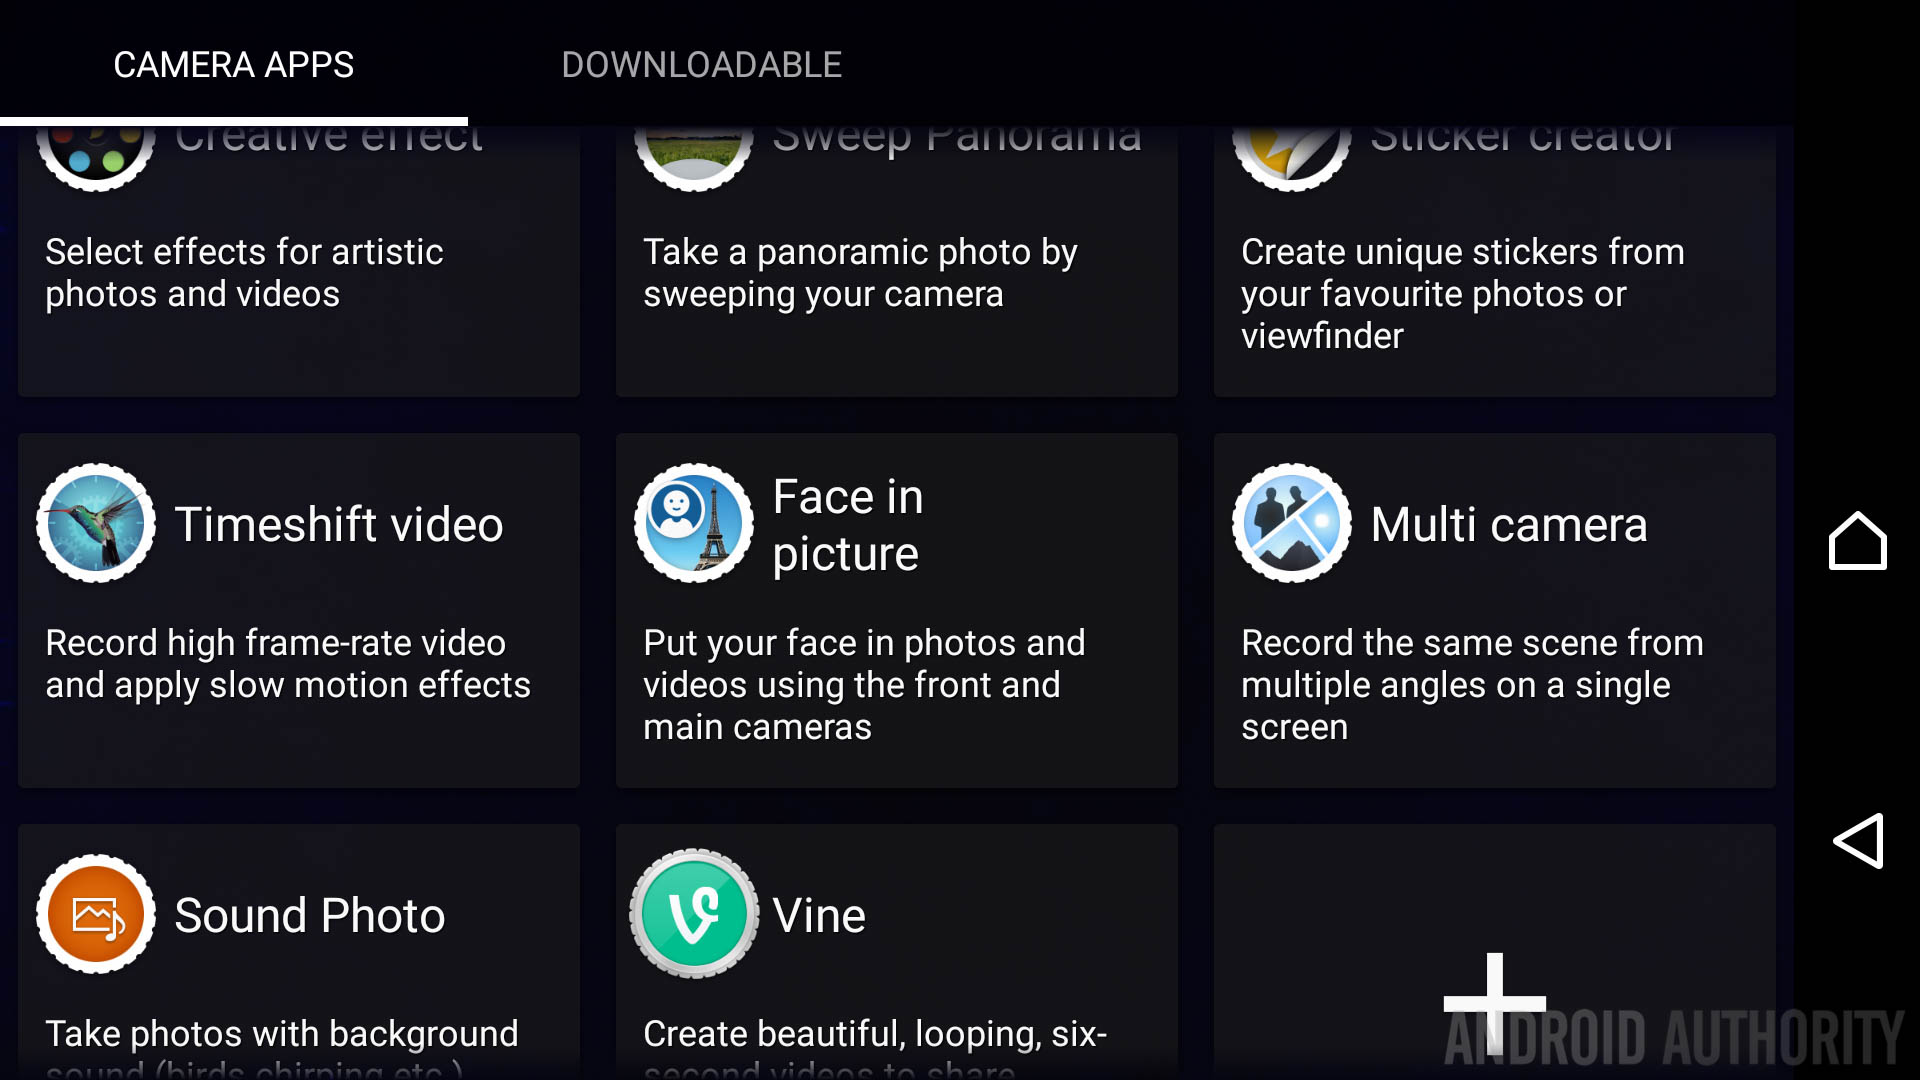Add a camera app via plus tile

[x=1495, y=1003]
